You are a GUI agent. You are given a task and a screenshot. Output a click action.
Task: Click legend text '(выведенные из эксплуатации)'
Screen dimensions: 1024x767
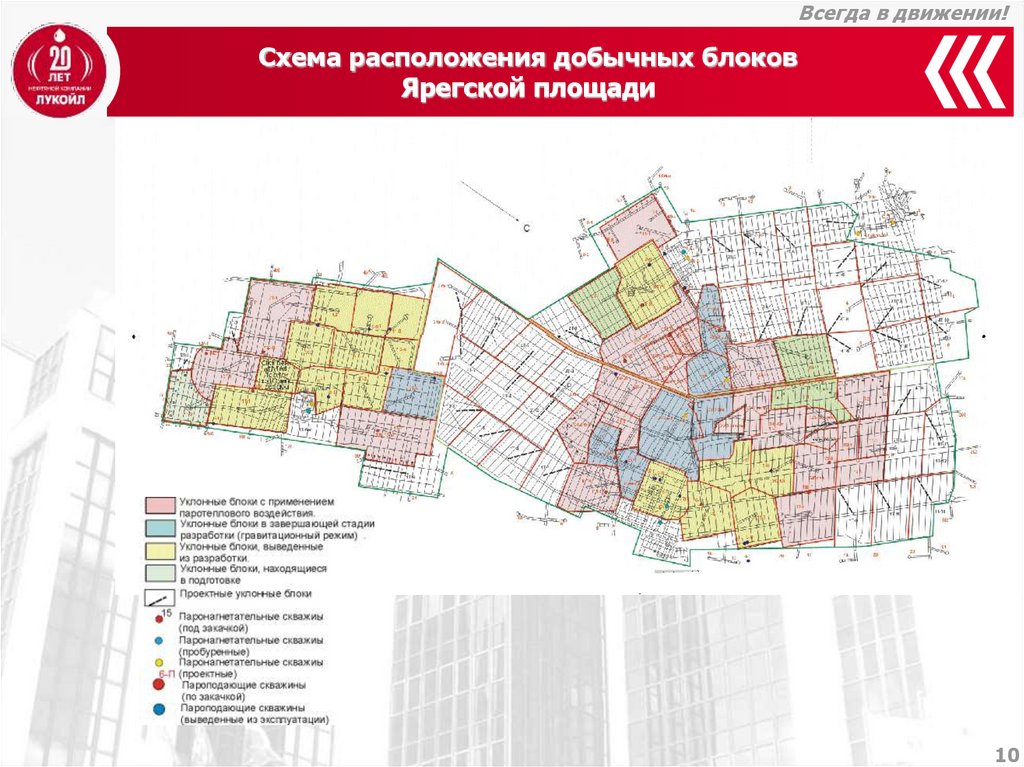point(255,720)
